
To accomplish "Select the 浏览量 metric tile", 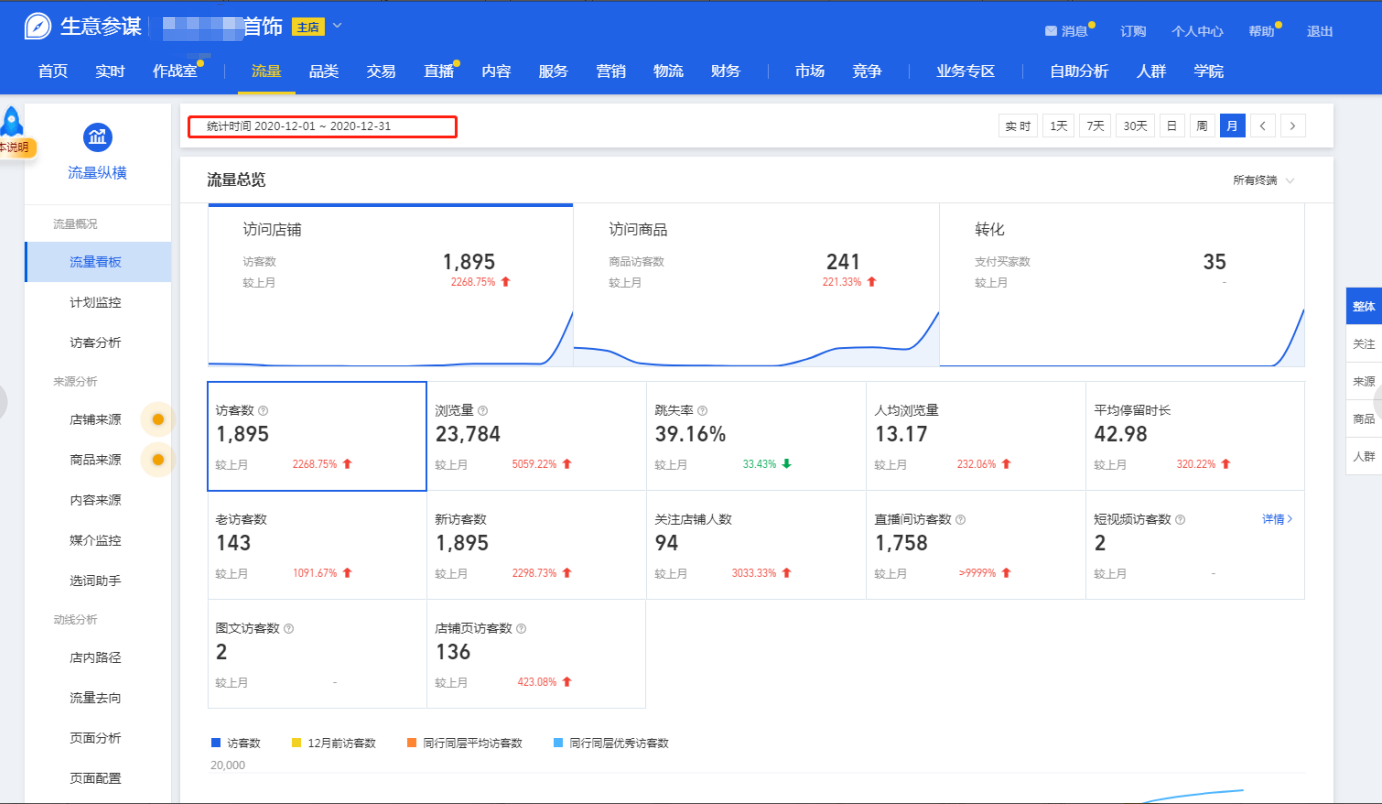I will point(536,436).
